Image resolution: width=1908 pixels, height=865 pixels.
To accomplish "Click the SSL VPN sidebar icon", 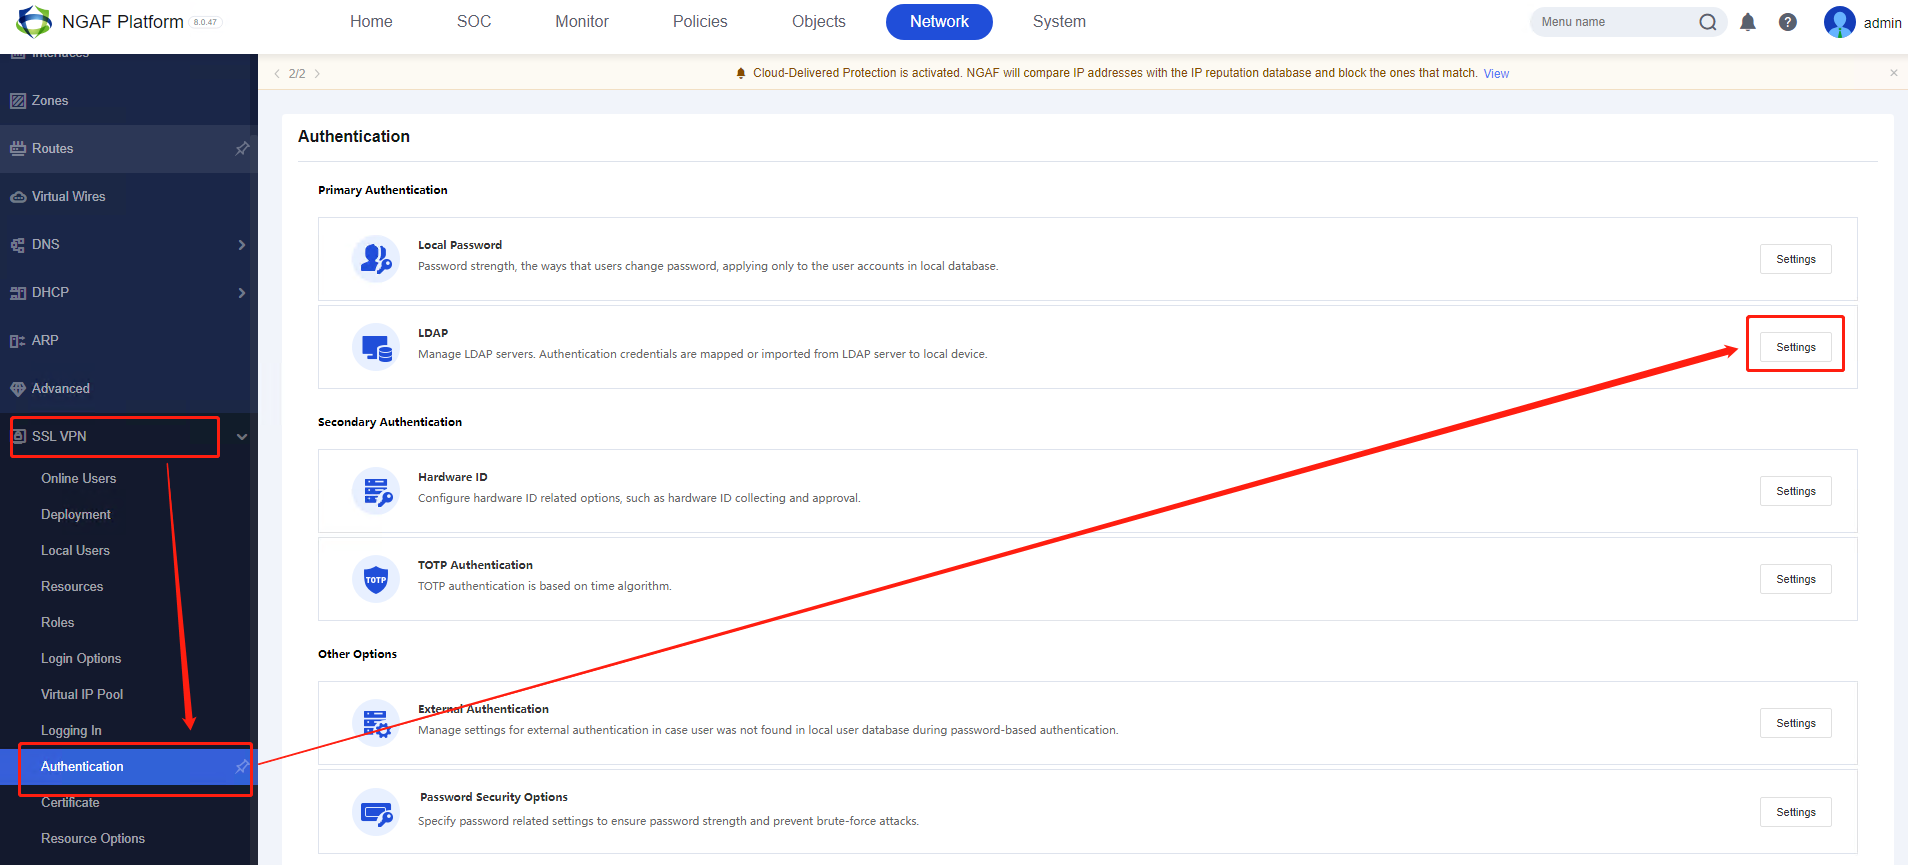I will [x=18, y=437].
